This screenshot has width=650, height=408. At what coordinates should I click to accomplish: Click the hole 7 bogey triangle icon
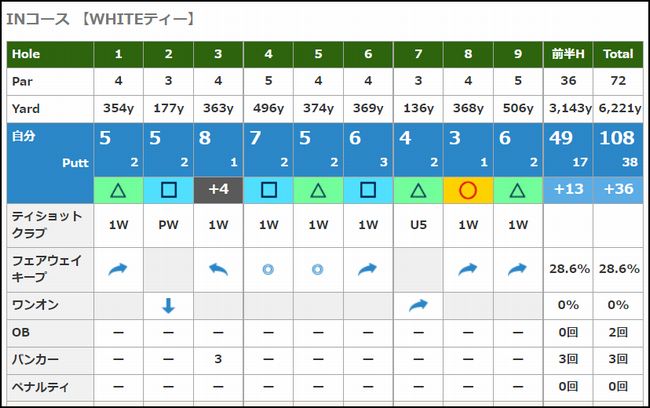[418, 189]
